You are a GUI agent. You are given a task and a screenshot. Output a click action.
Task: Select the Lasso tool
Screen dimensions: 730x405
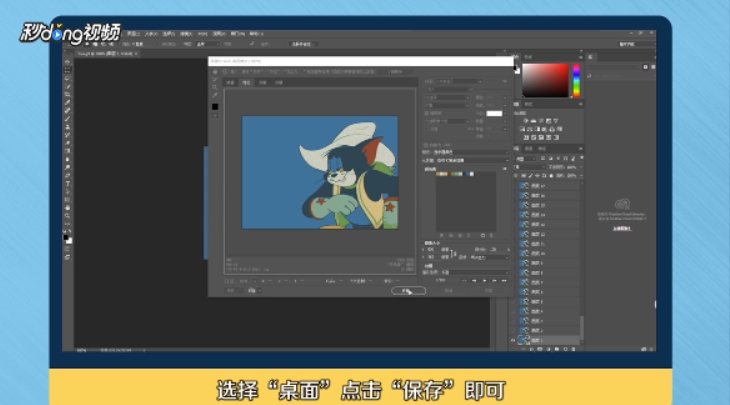(x=68, y=78)
